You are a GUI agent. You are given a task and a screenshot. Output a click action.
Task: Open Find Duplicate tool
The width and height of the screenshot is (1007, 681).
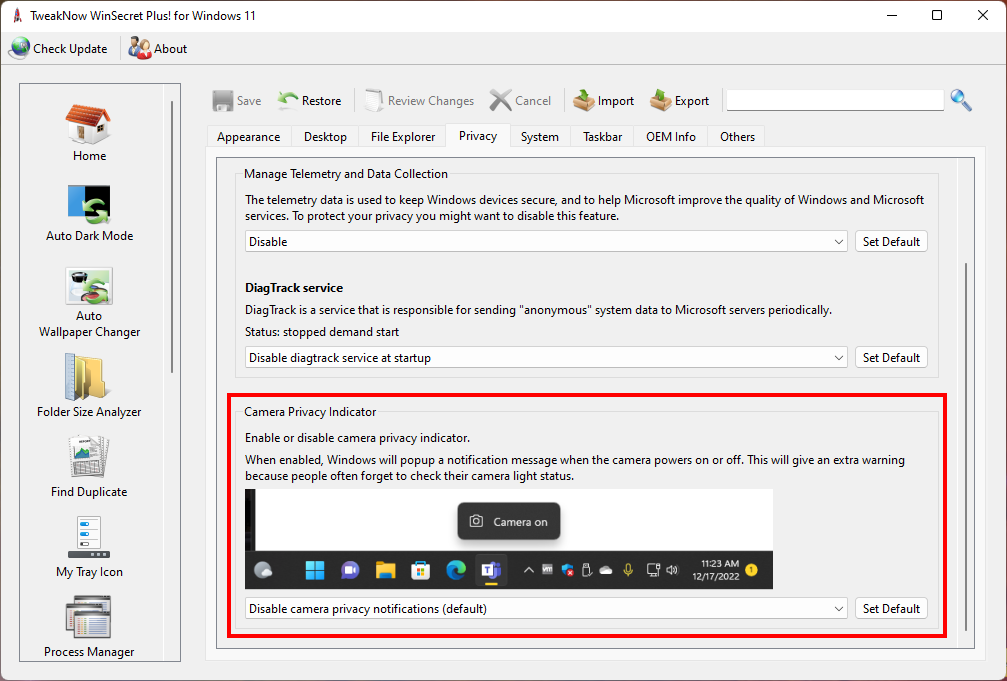pyautogui.click(x=89, y=466)
